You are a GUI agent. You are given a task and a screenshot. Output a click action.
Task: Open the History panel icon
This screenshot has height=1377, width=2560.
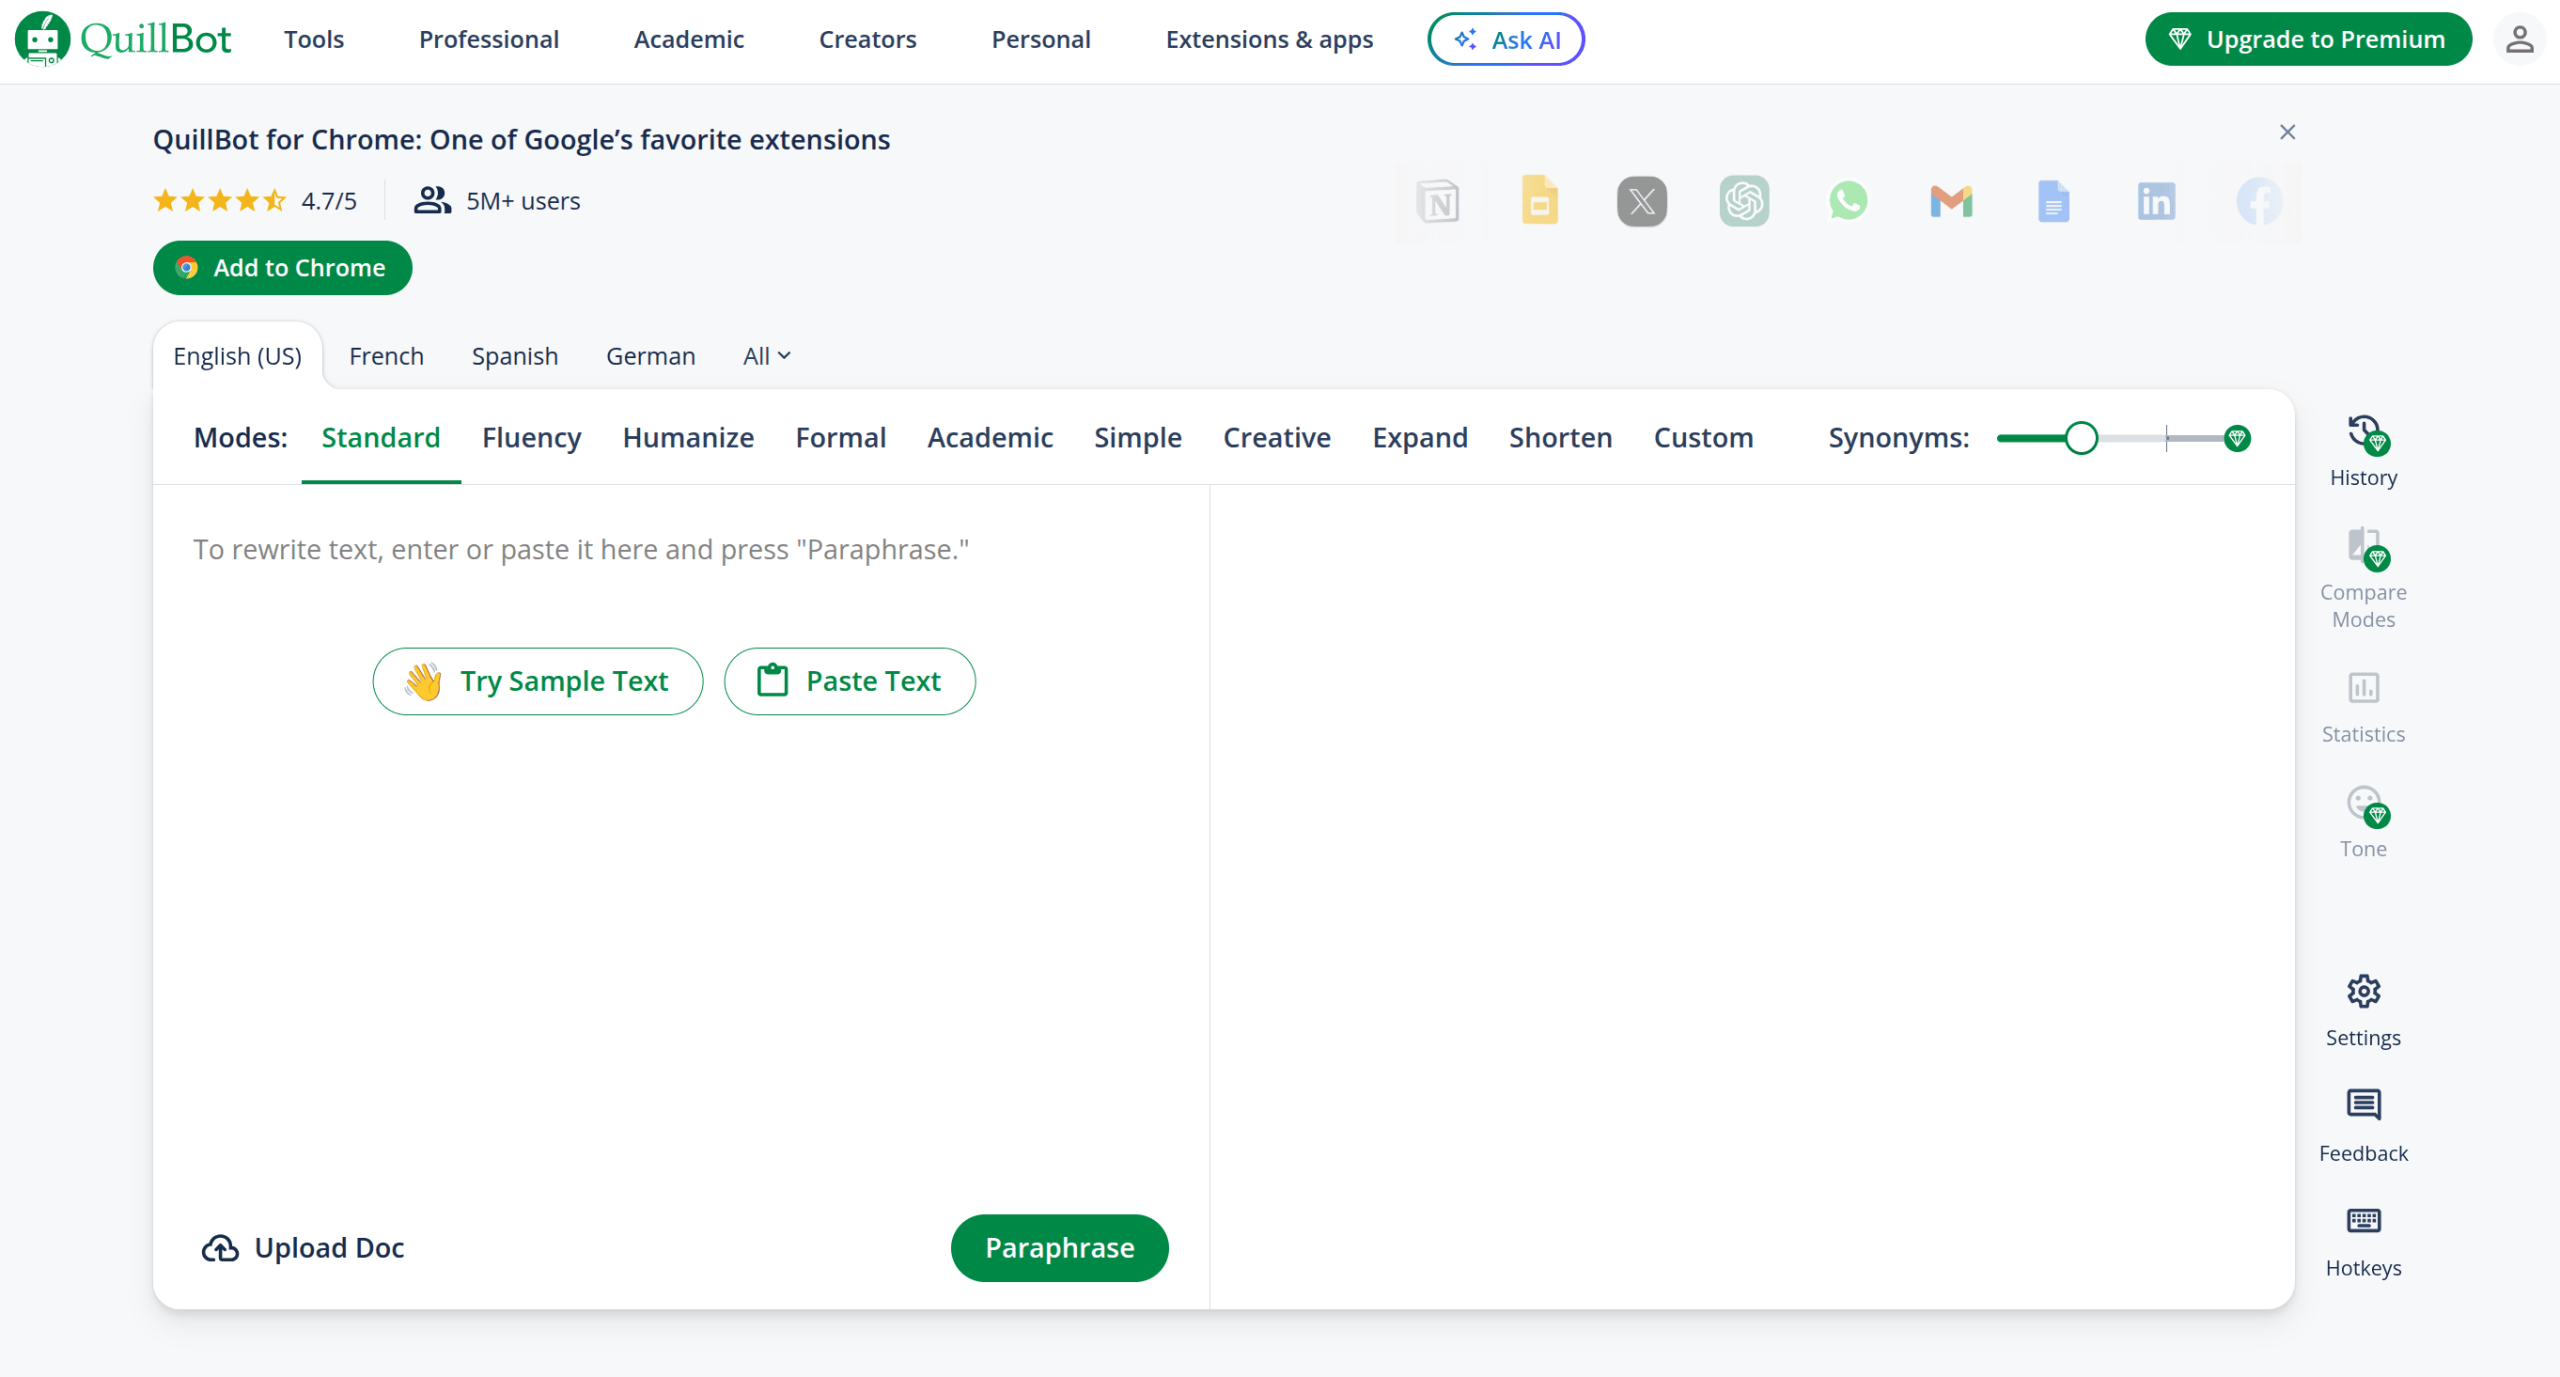(x=2363, y=435)
